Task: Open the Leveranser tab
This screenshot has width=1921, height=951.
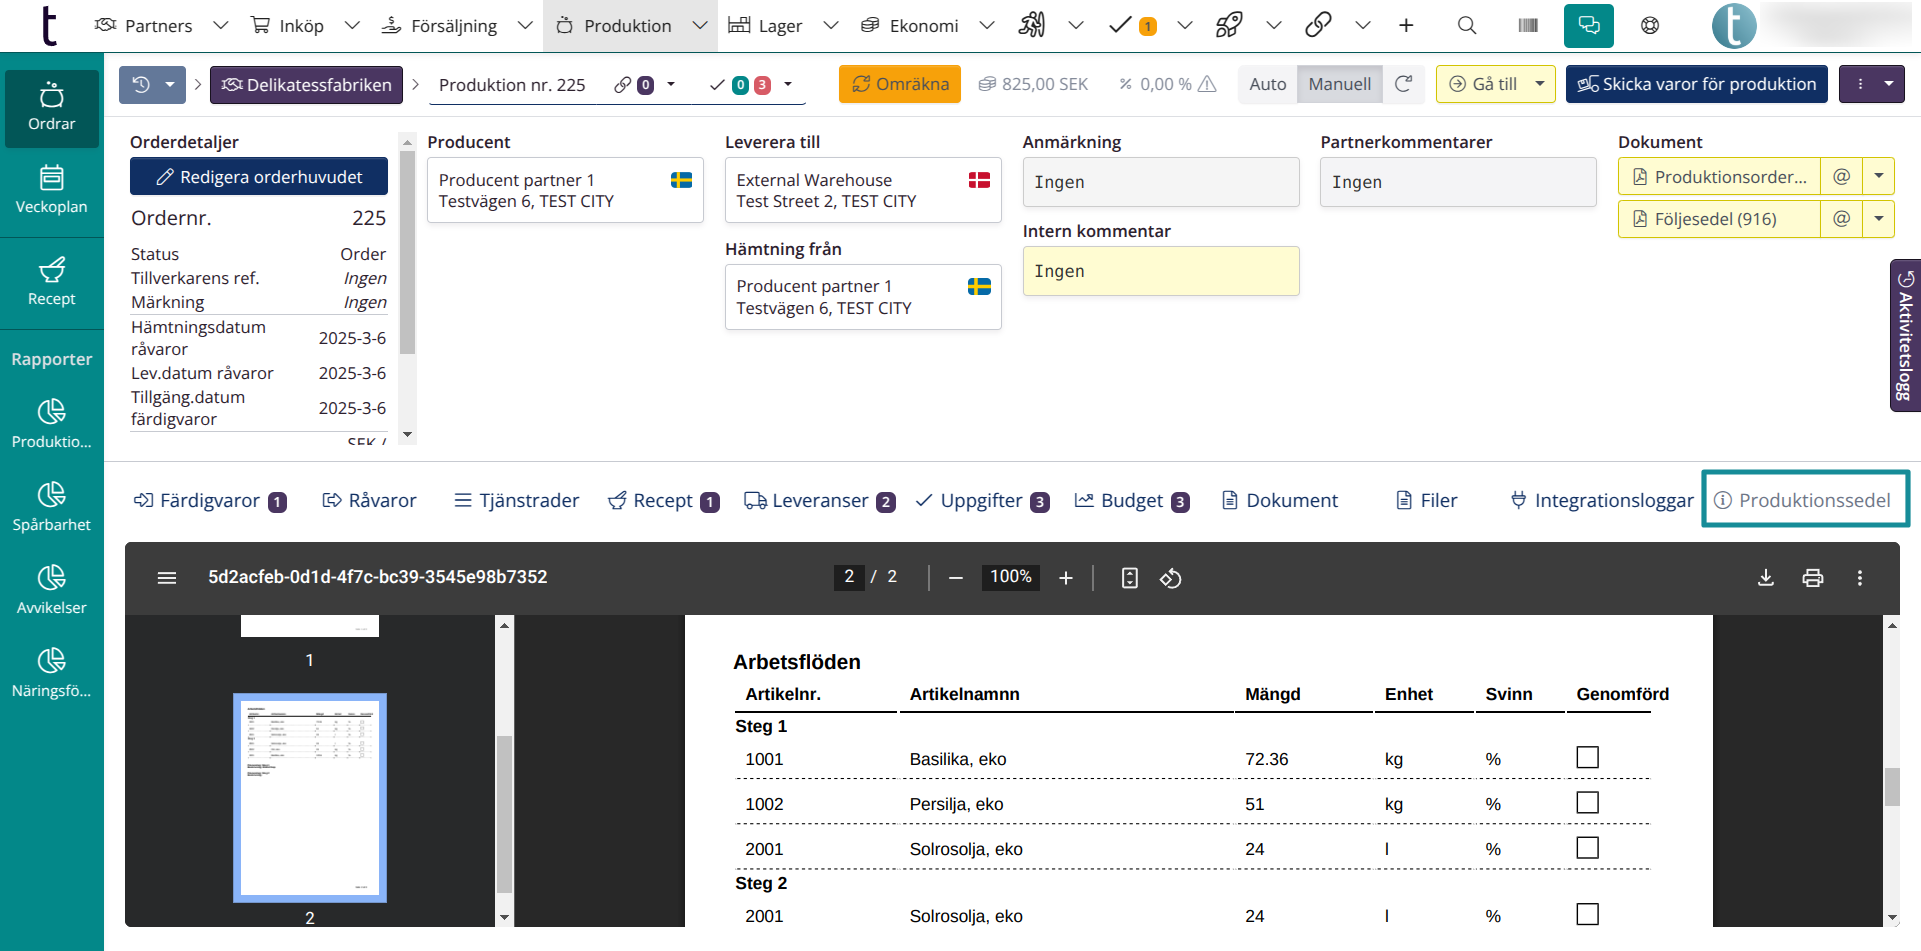Action: pos(819,501)
